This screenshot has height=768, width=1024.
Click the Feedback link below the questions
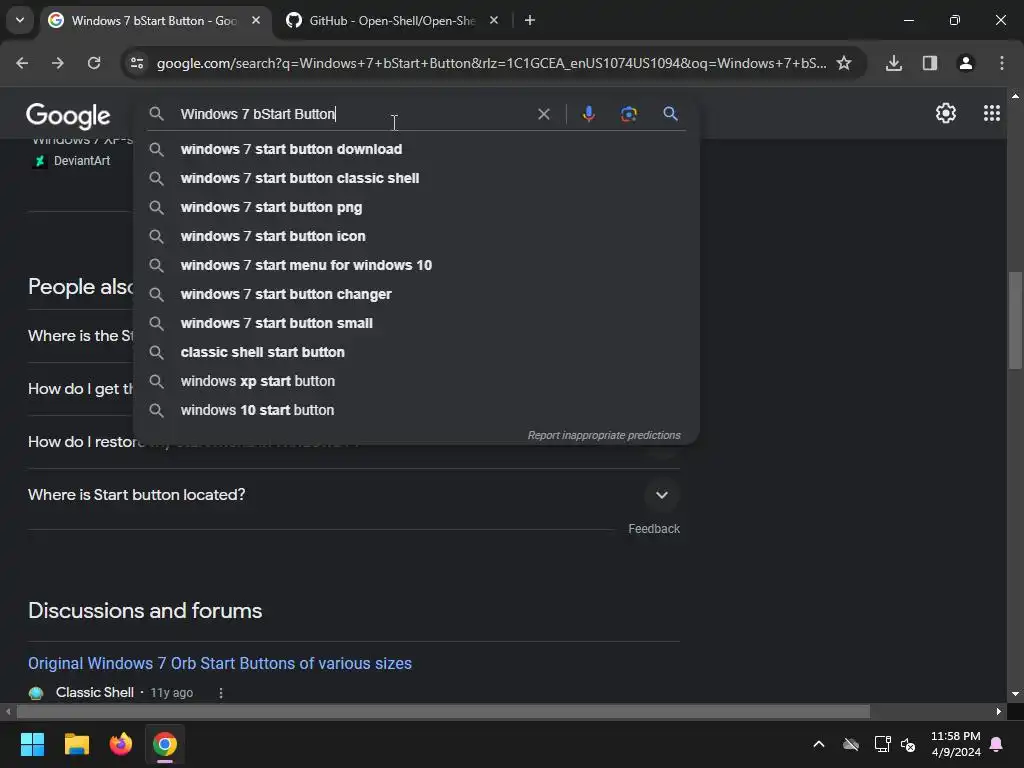tap(654, 529)
